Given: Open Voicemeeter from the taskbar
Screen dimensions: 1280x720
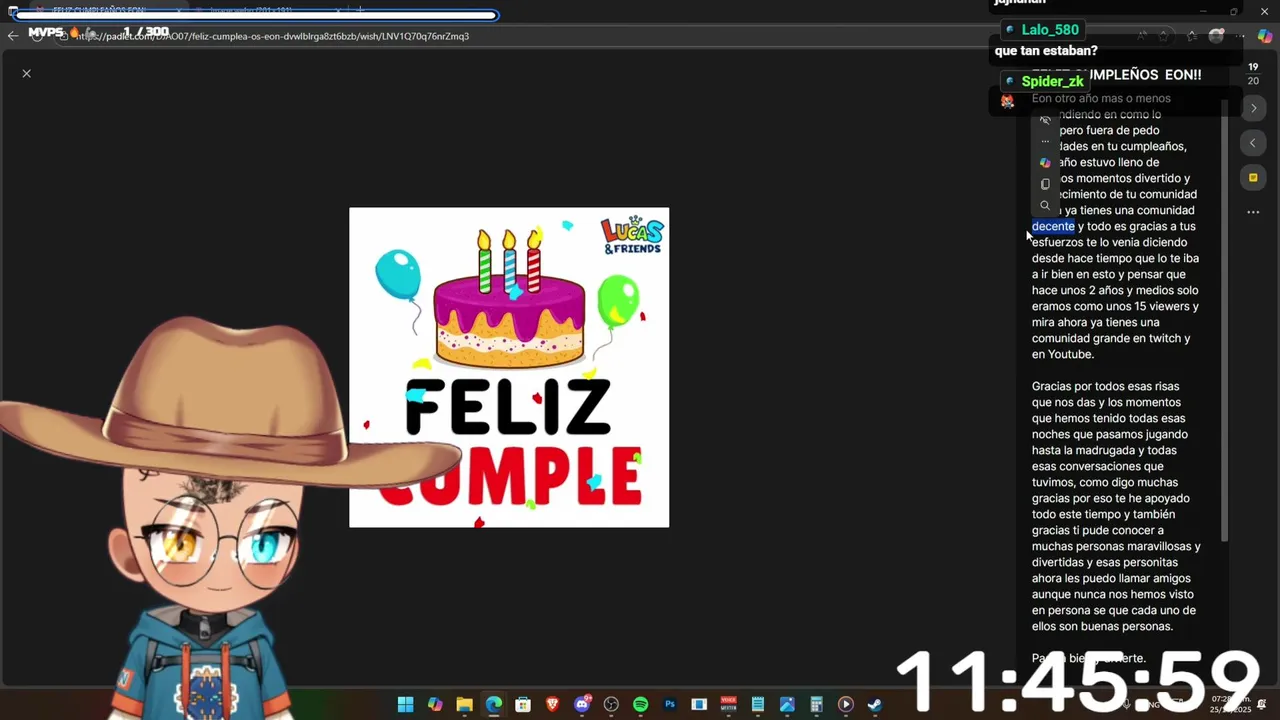Looking at the screenshot, I should 729,704.
